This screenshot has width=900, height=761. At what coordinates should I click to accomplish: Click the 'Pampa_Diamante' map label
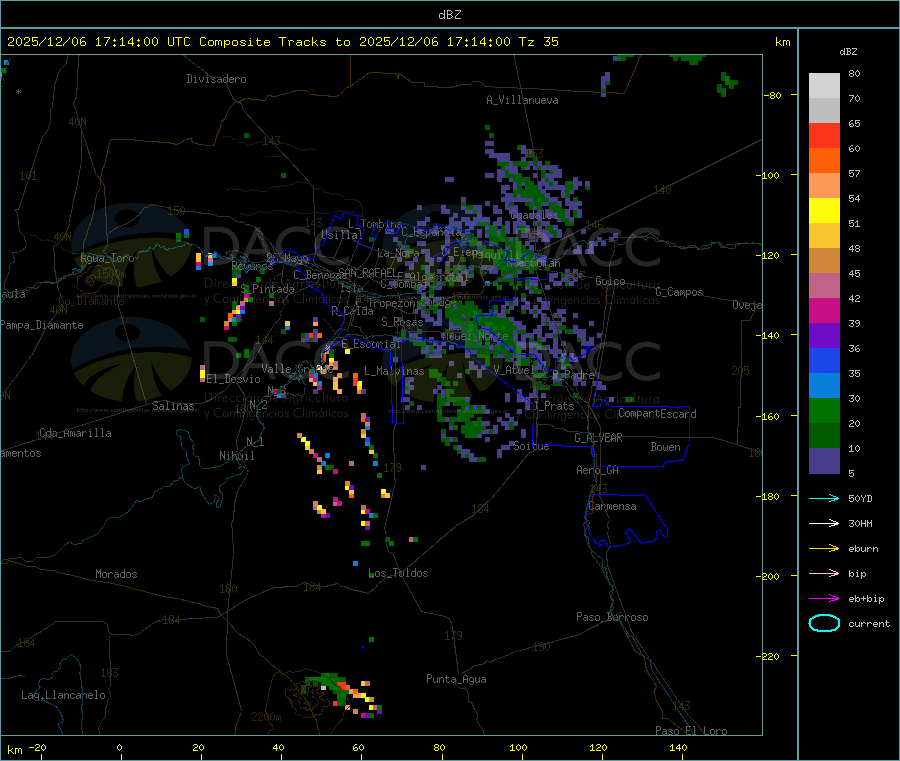click(x=41, y=325)
